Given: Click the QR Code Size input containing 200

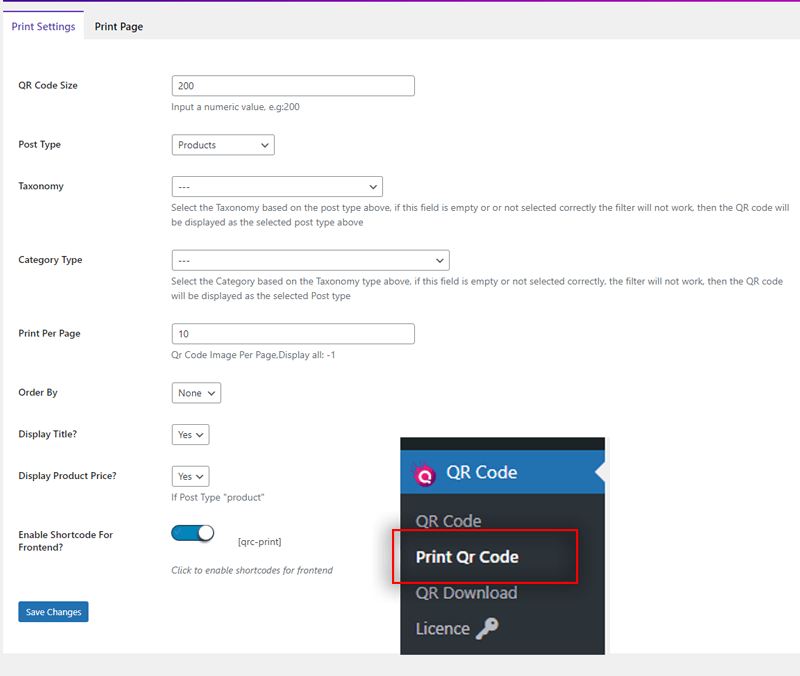Looking at the screenshot, I should 293,85.
